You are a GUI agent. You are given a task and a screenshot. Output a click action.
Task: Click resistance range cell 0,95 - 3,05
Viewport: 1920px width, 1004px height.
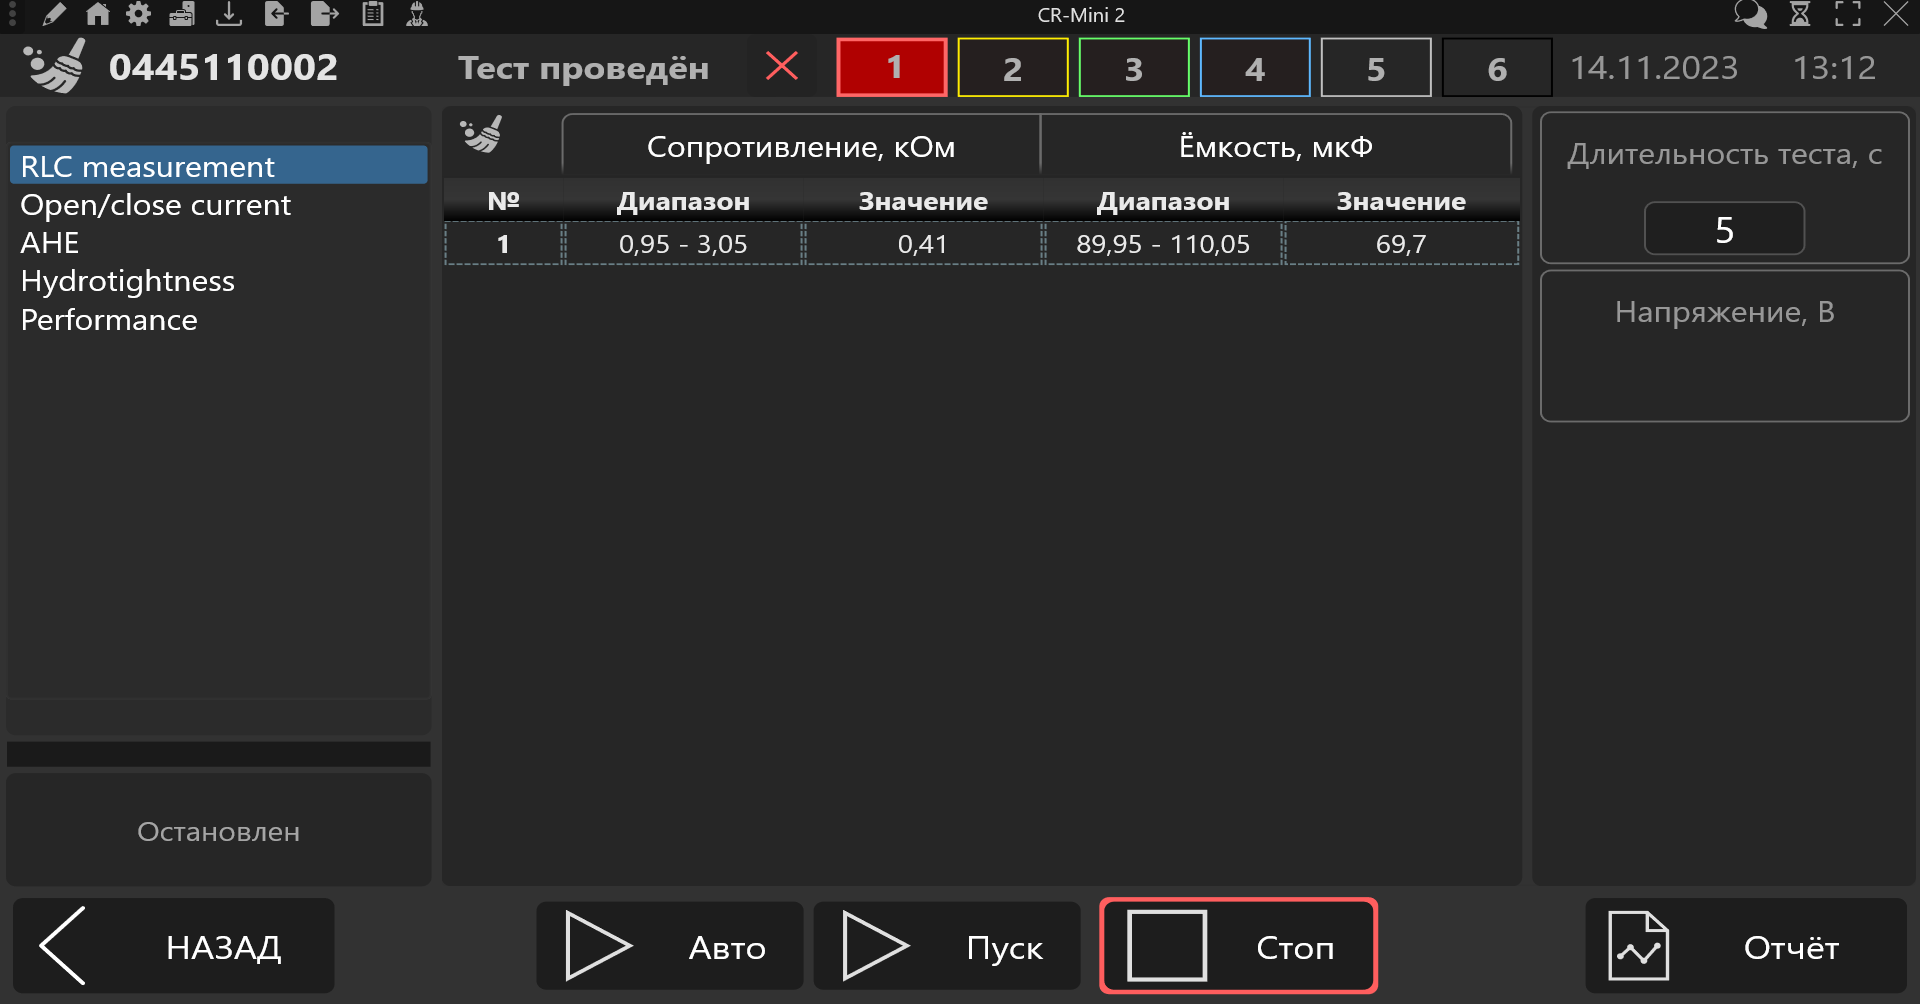click(x=683, y=244)
